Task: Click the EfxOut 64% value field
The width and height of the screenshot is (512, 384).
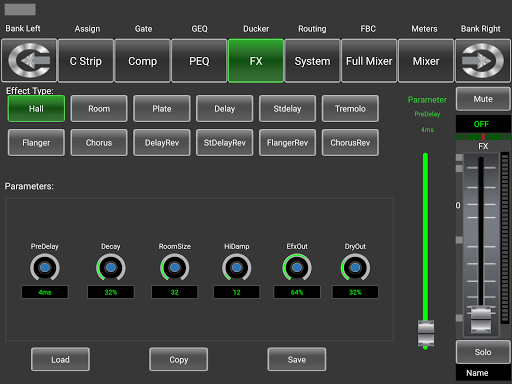Action: click(x=297, y=292)
